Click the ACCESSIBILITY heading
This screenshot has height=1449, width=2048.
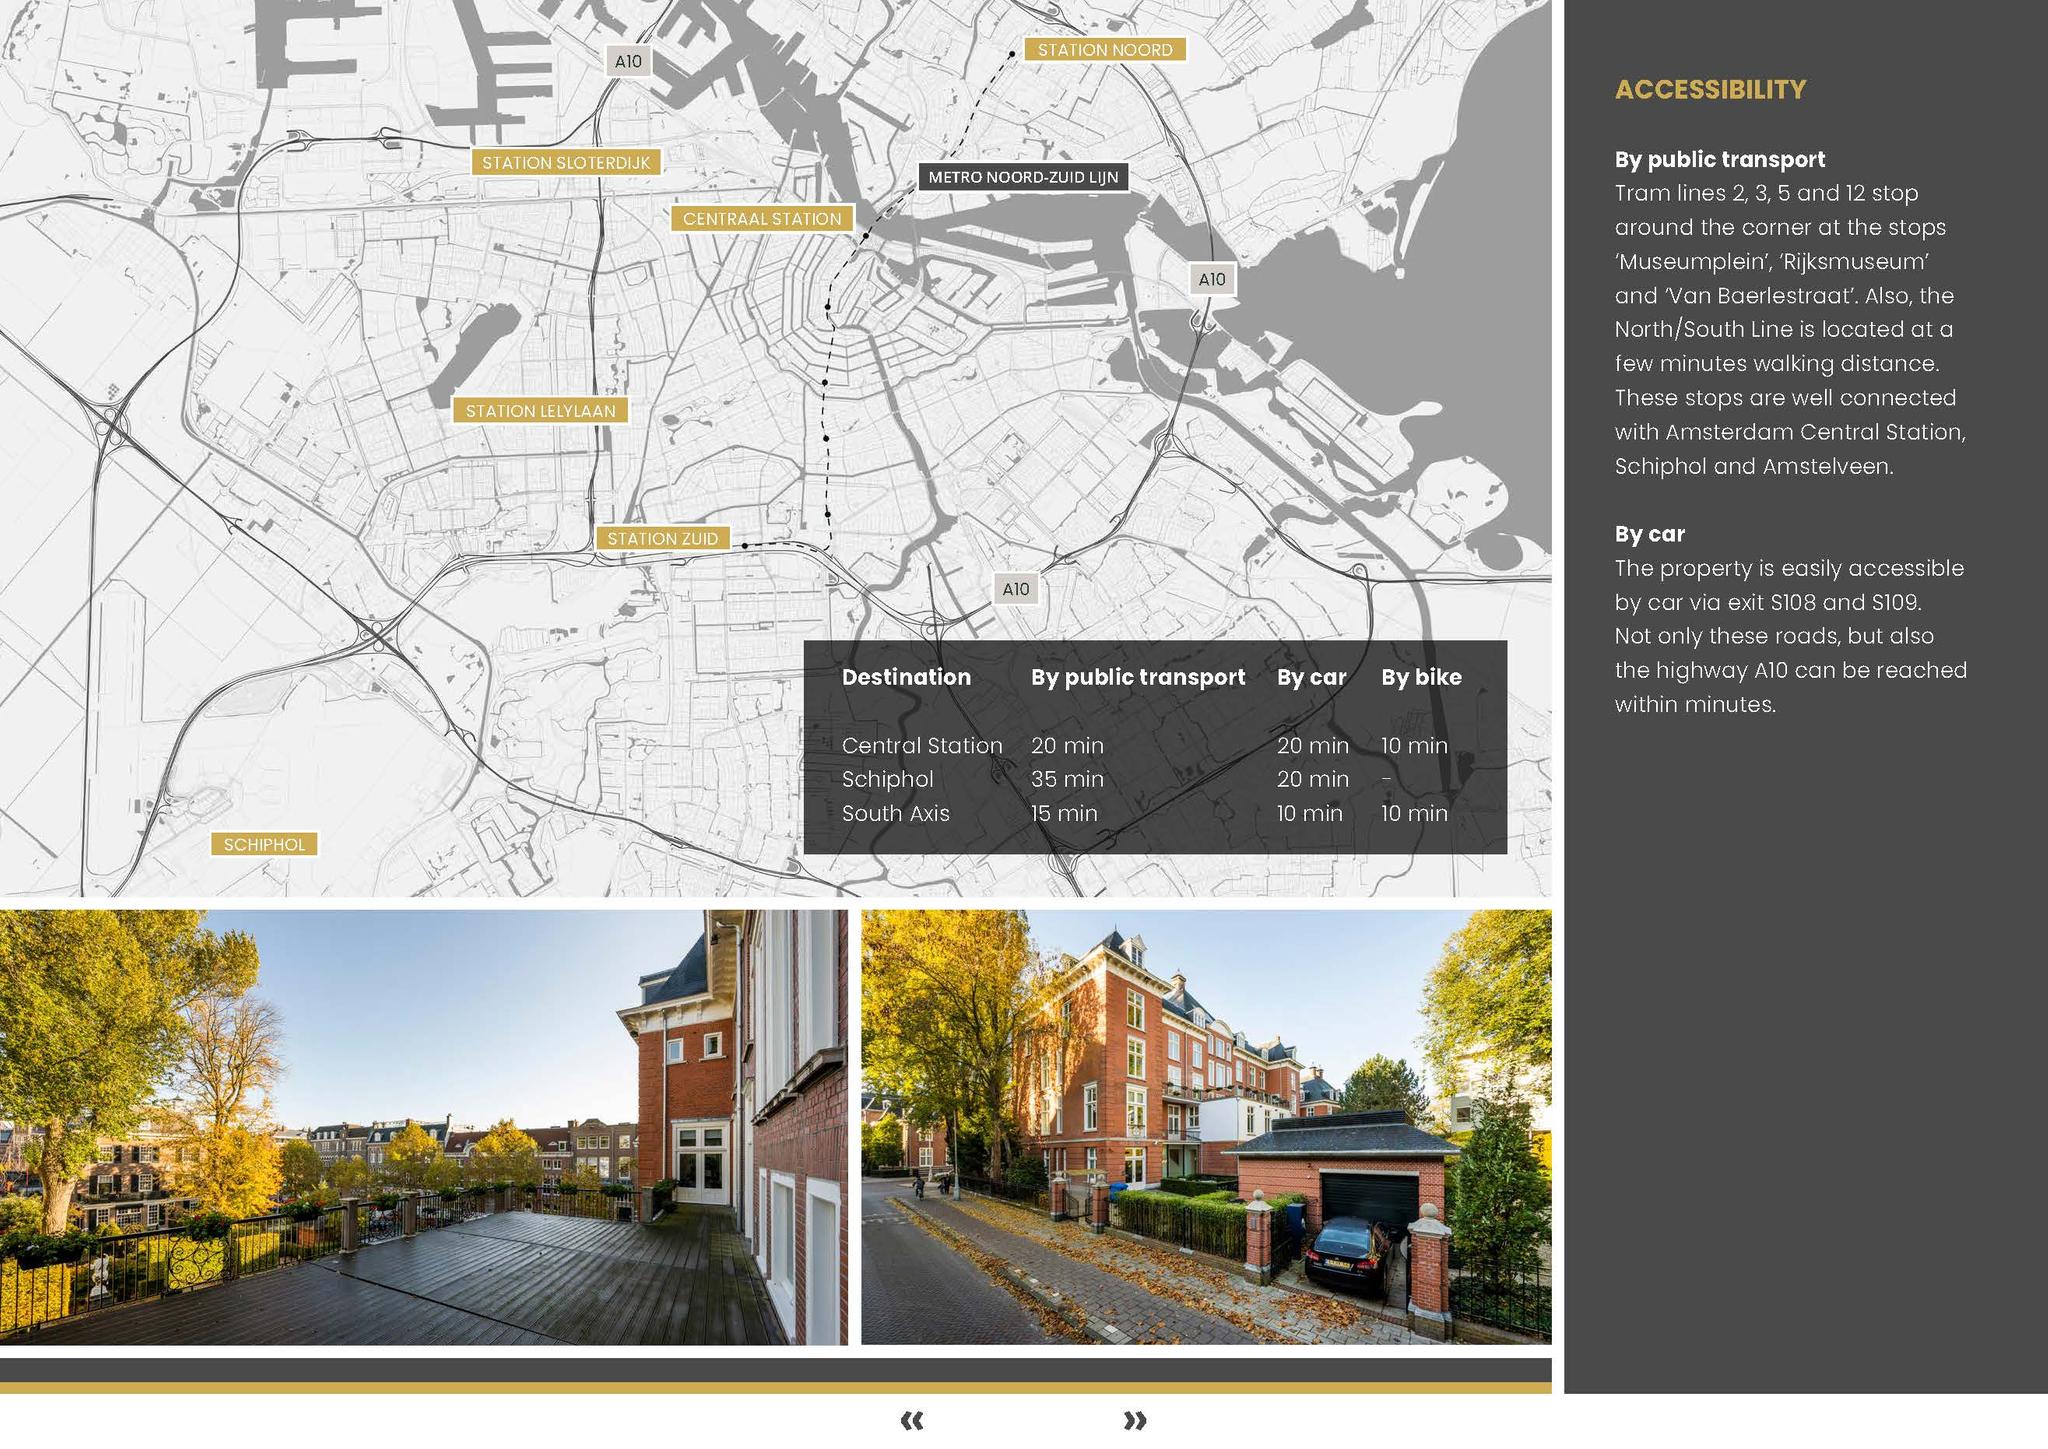(1710, 89)
